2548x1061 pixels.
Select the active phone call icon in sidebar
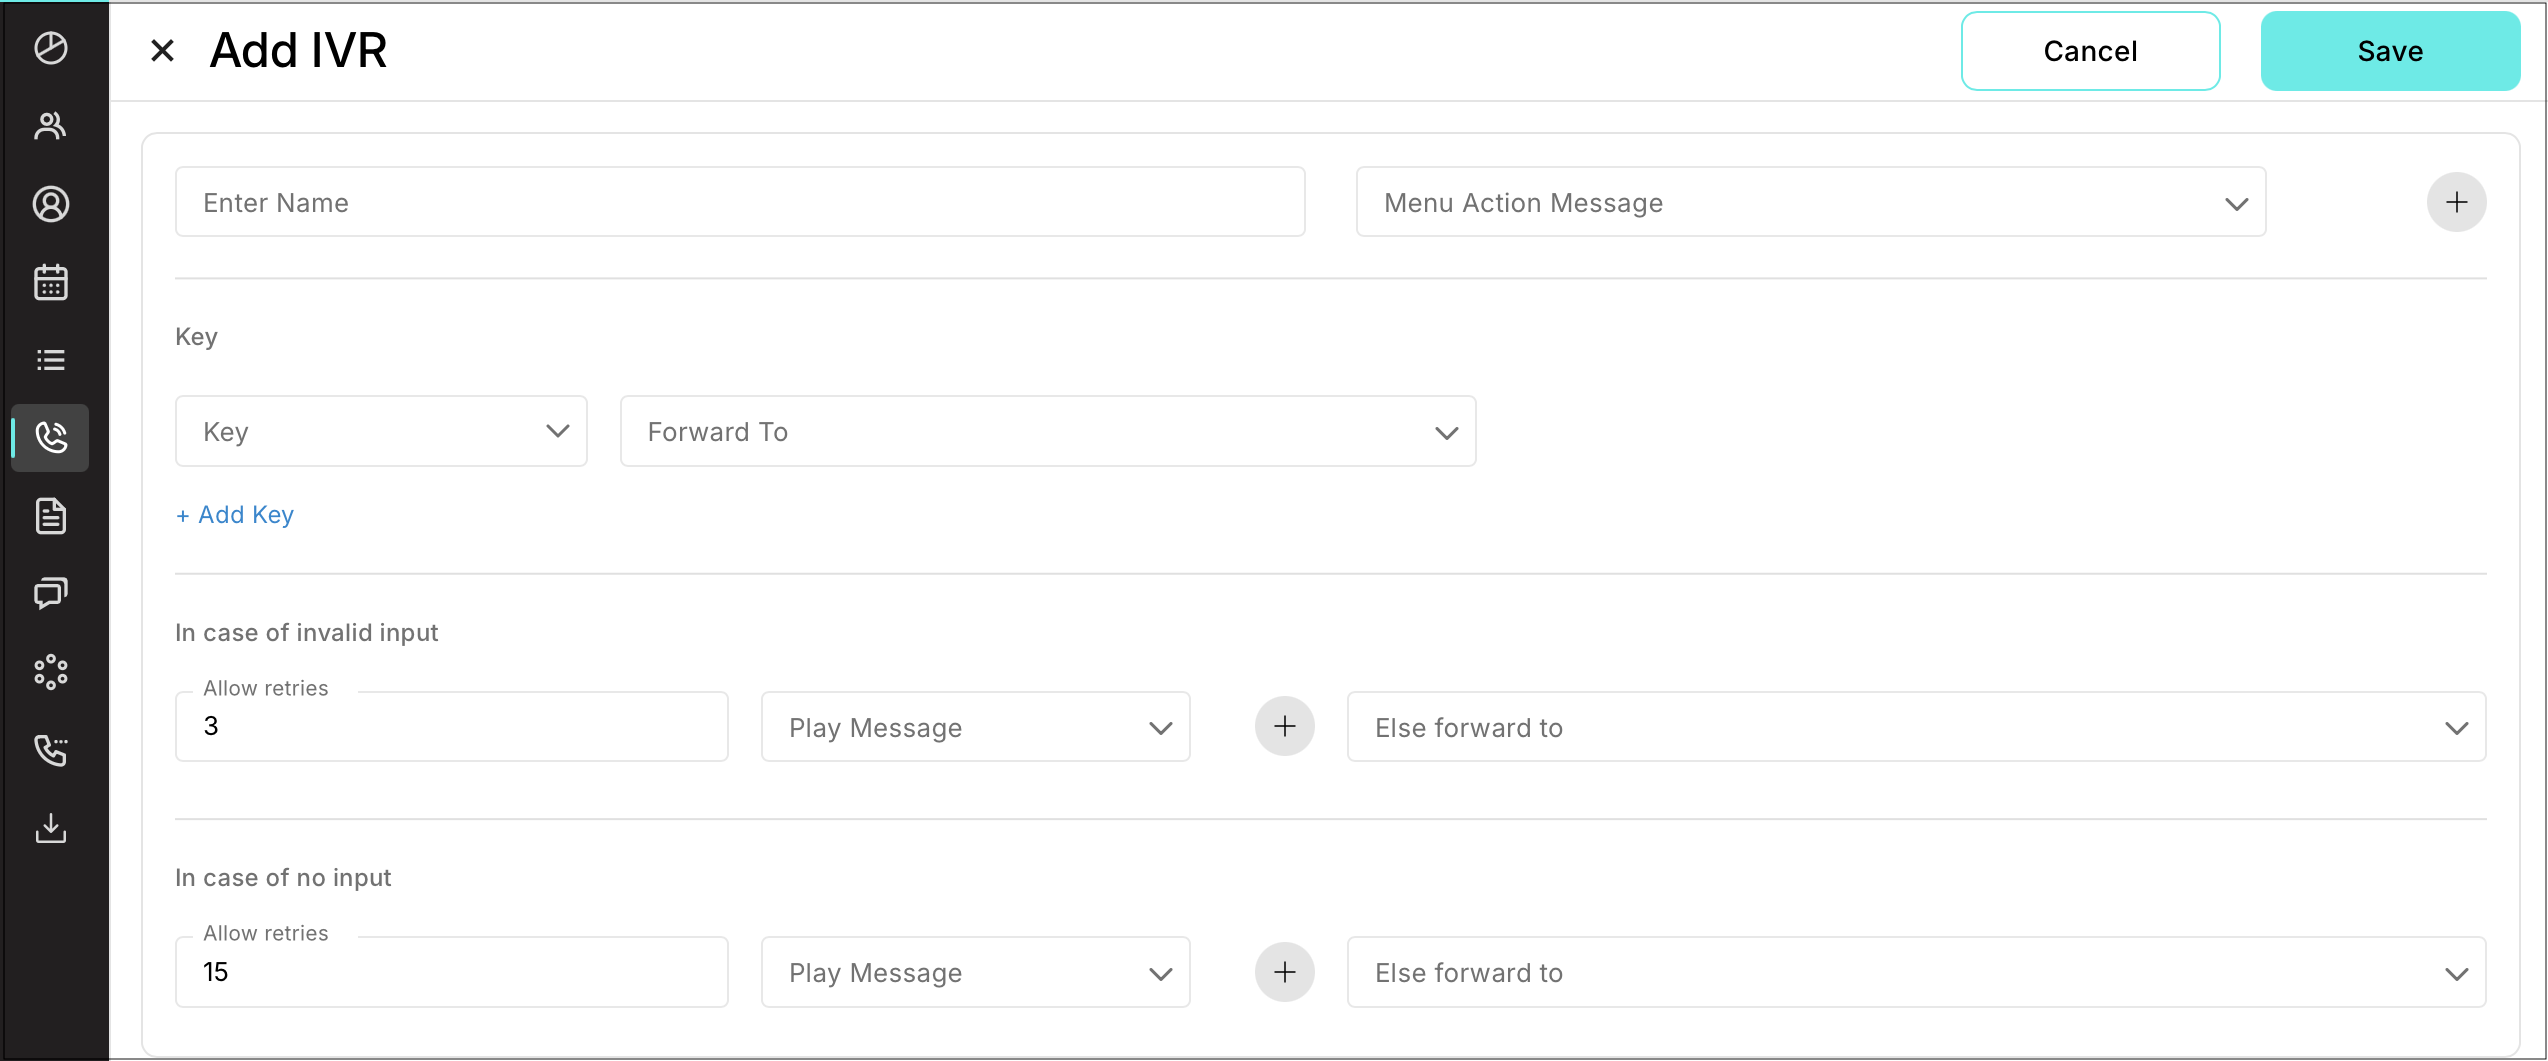click(51, 438)
